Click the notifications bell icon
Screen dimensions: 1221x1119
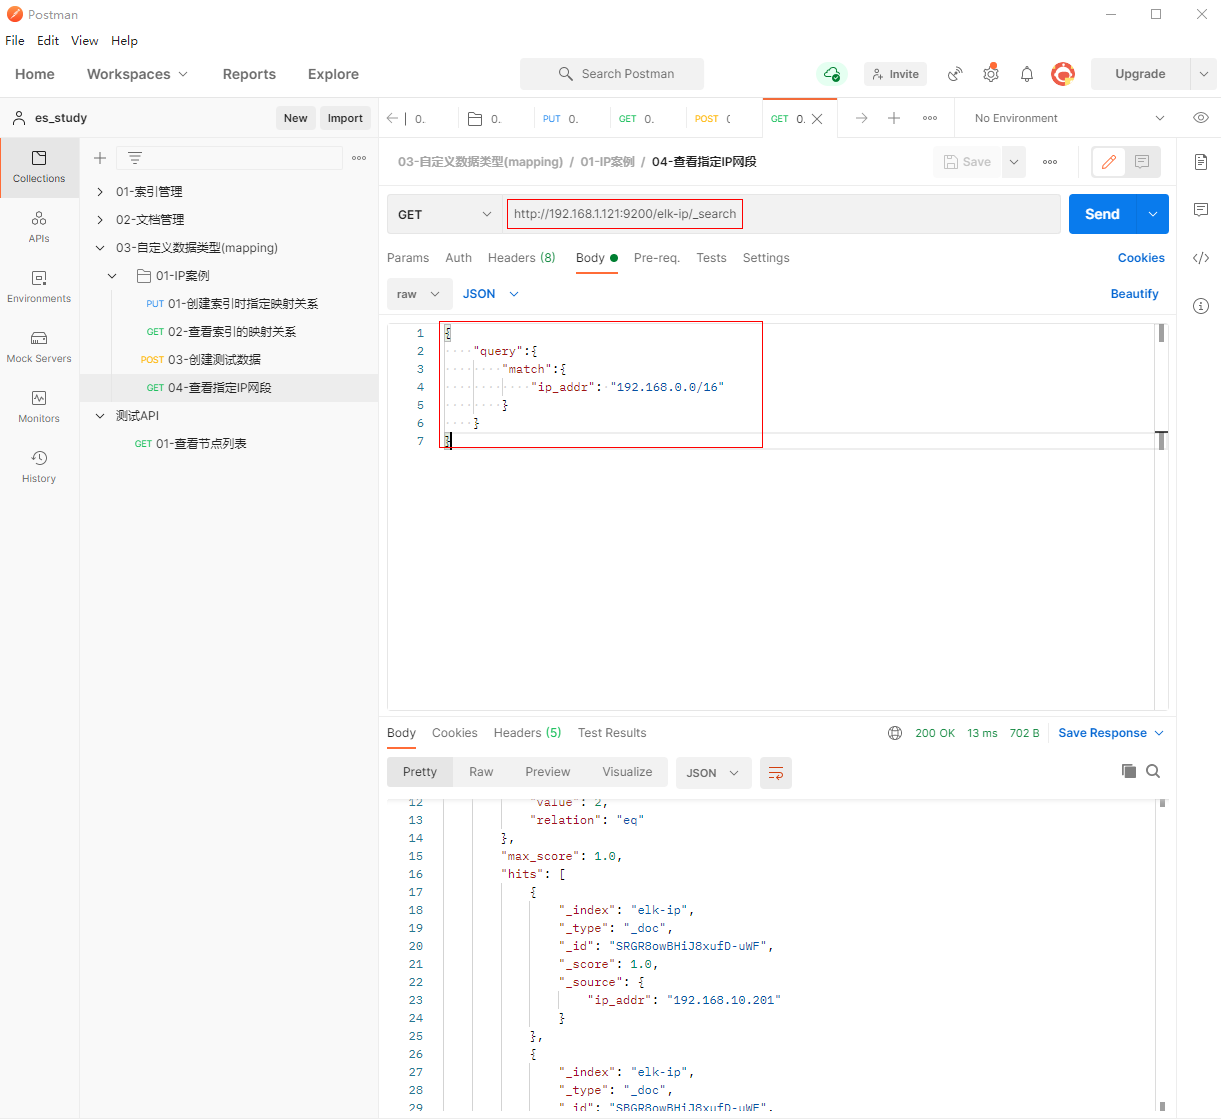click(1027, 74)
